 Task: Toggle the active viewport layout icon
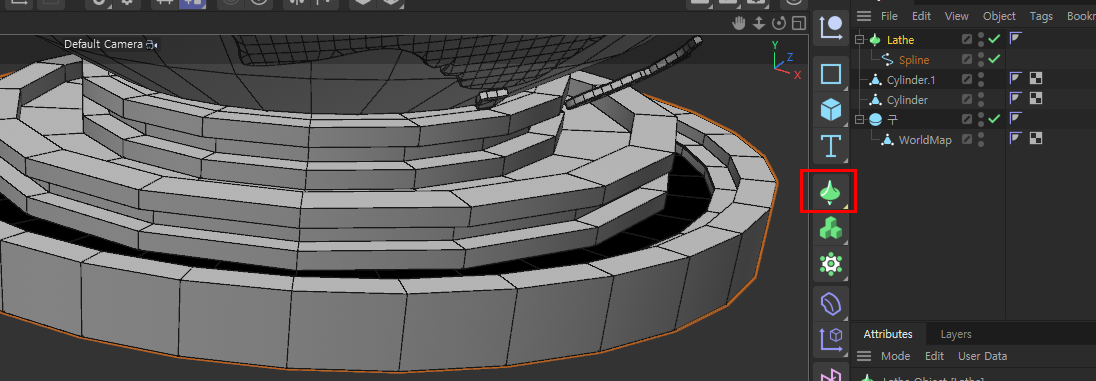tap(798, 24)
